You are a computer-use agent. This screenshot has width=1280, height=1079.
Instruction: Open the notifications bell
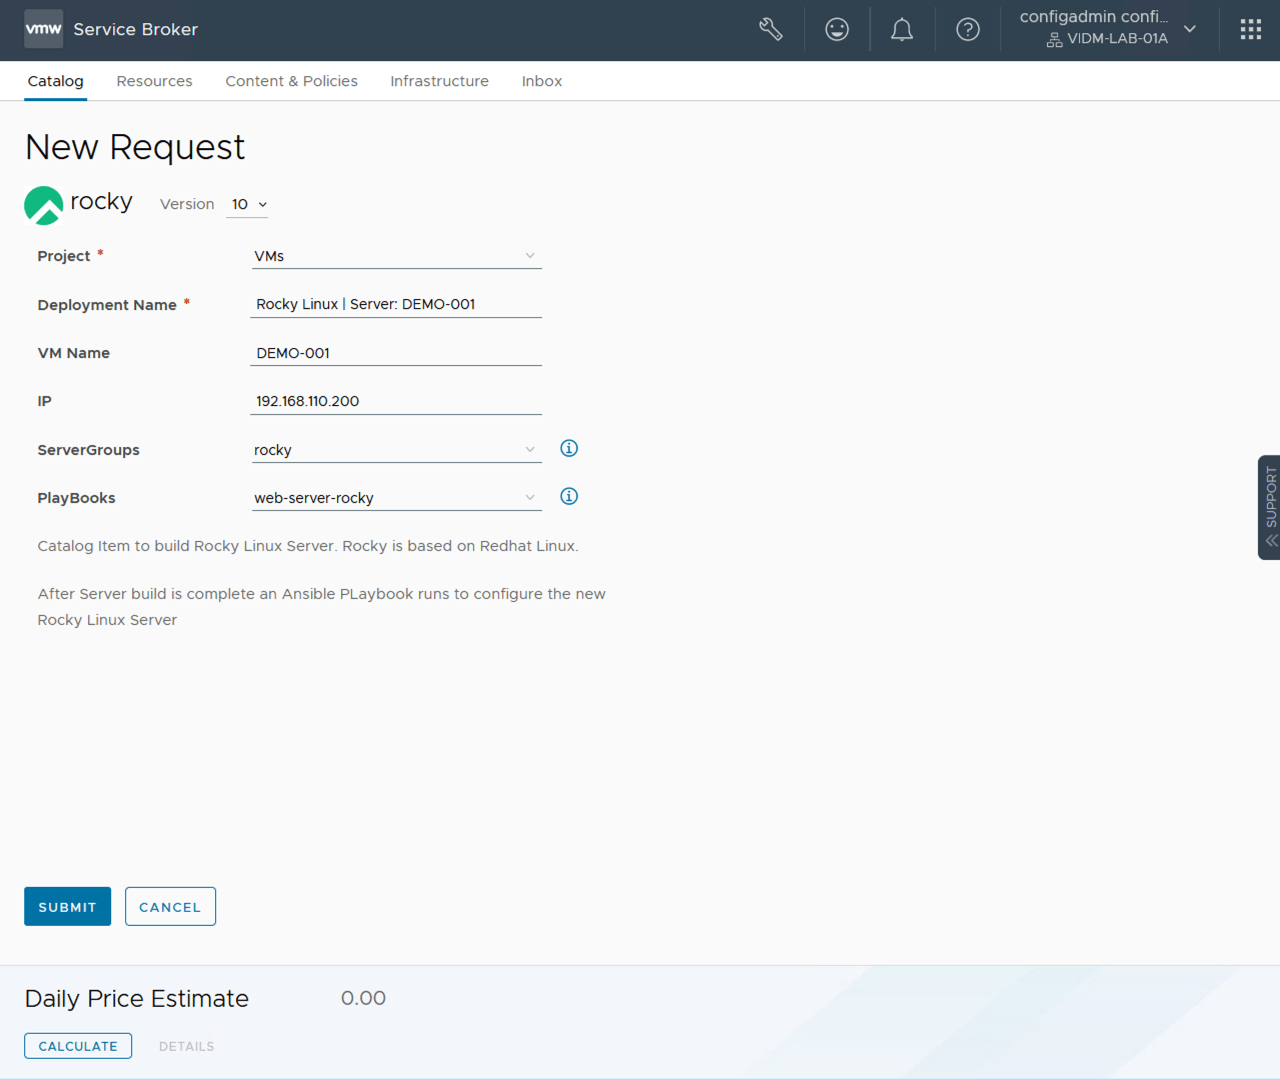coord(901,29)
